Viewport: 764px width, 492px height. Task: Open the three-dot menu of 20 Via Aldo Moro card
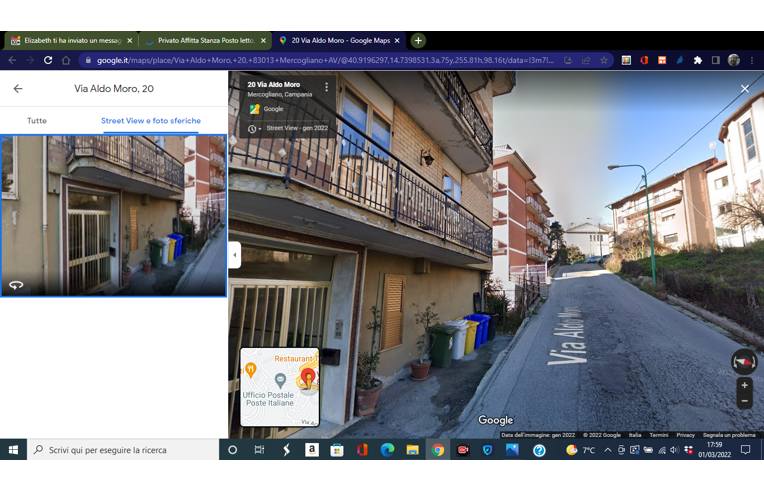(x=326, y=87)
